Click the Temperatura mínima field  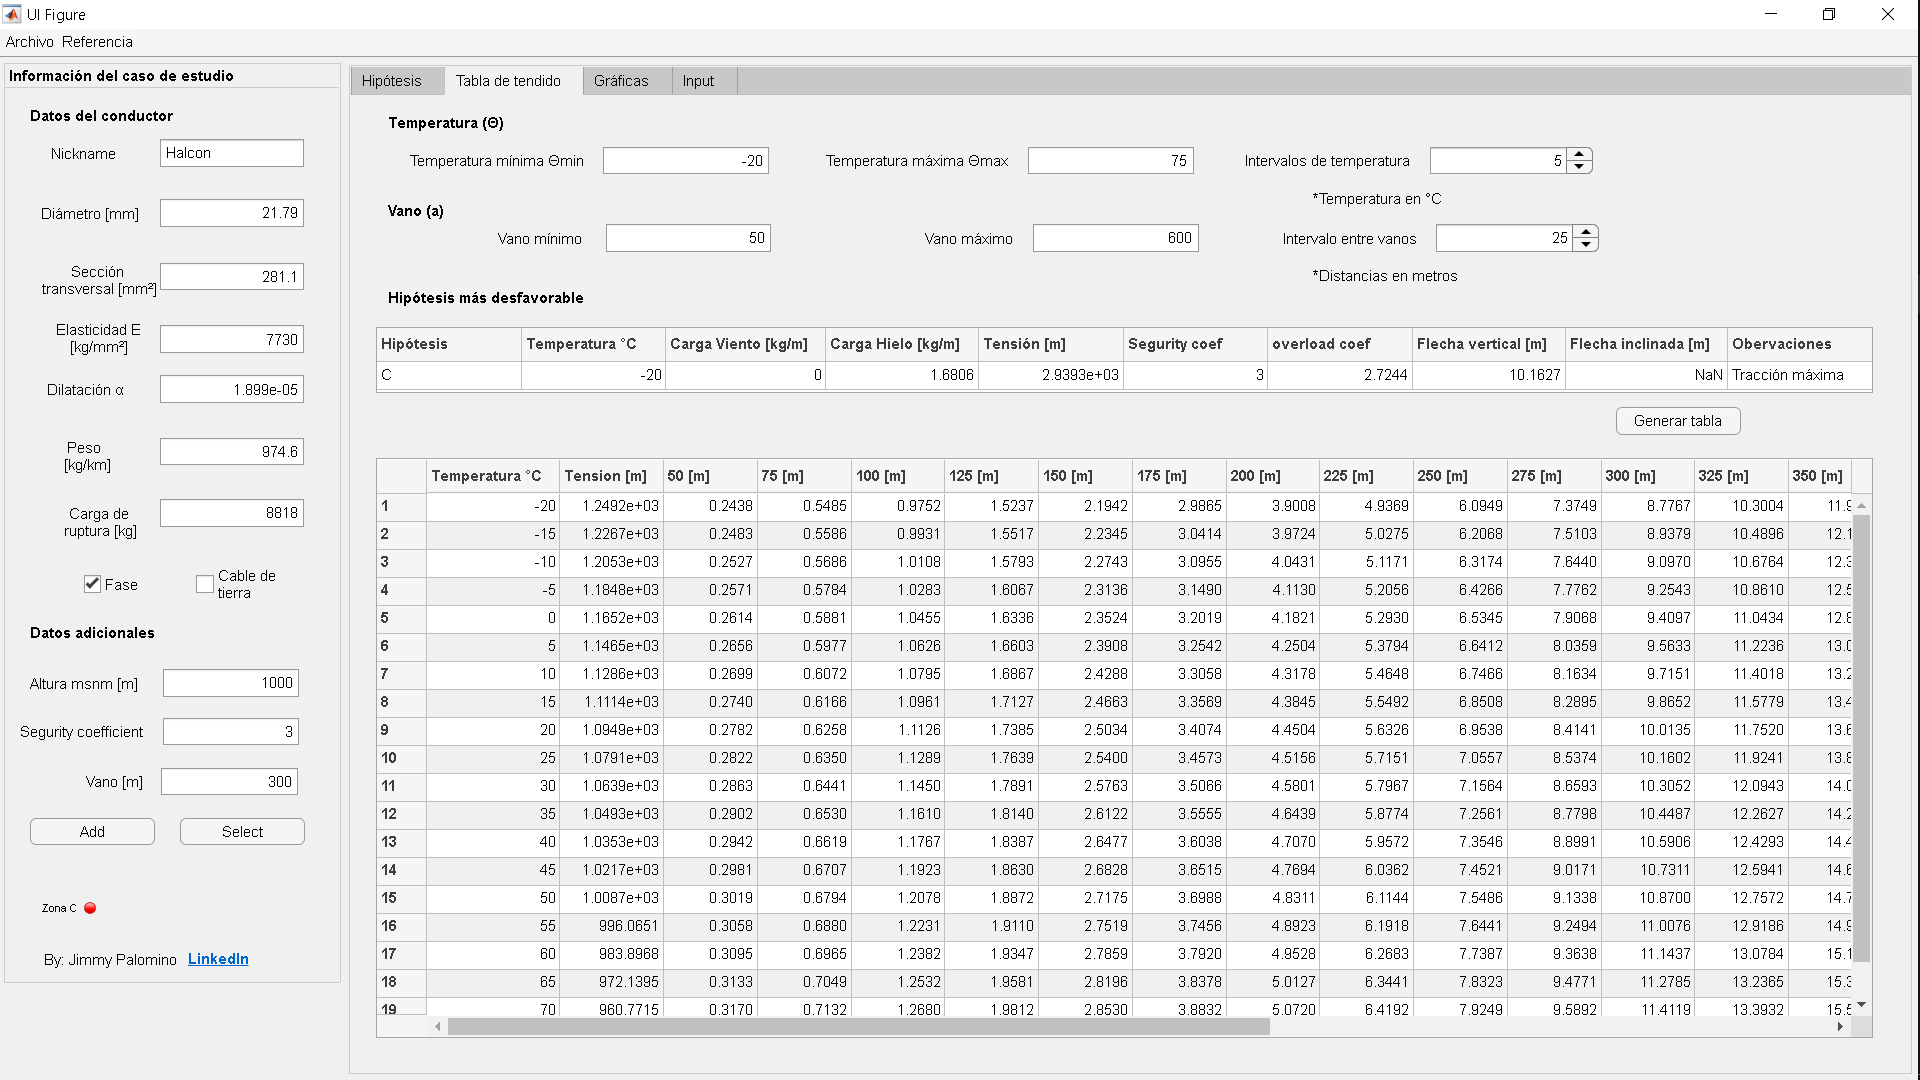pyautogui.click(x=686, y=161)
